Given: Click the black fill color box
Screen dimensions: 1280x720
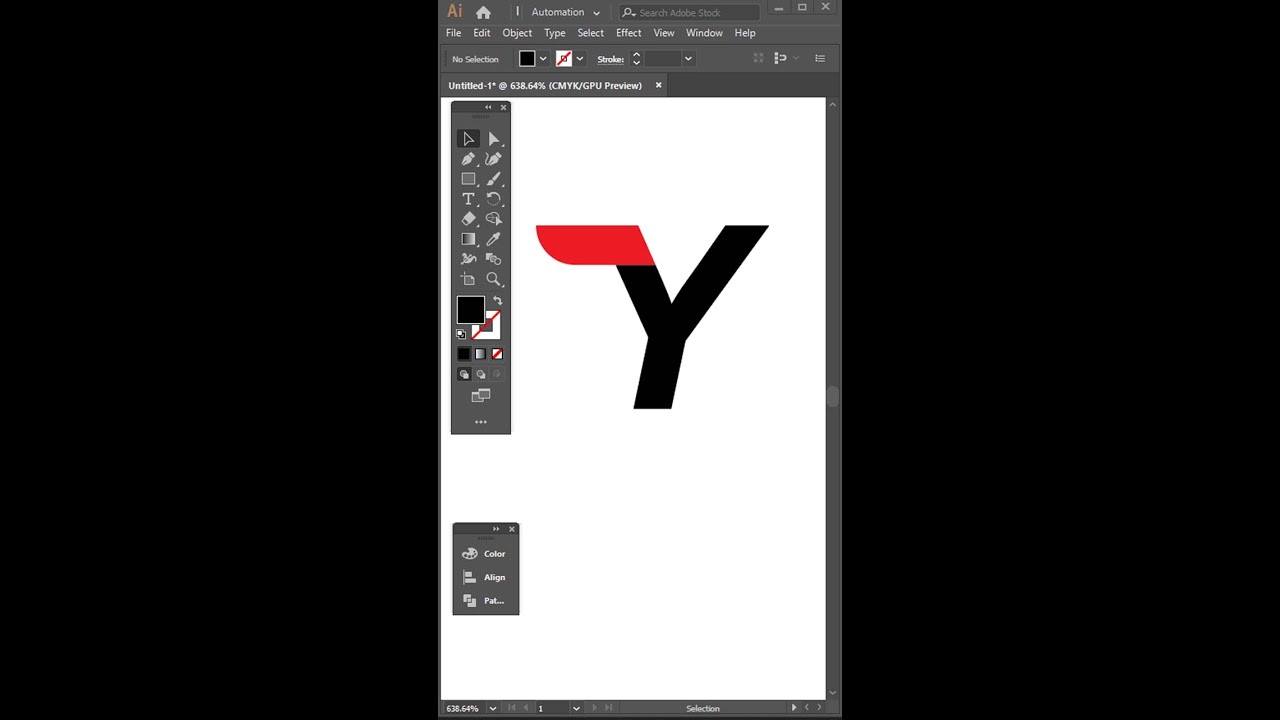Looking at the screenshot, I should 470,310.
